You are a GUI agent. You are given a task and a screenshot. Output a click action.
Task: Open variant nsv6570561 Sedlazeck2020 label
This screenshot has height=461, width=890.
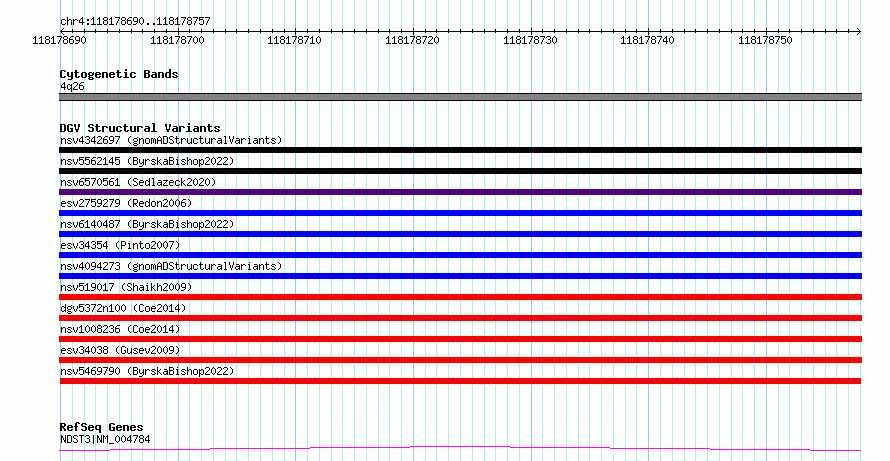(138, 182)
